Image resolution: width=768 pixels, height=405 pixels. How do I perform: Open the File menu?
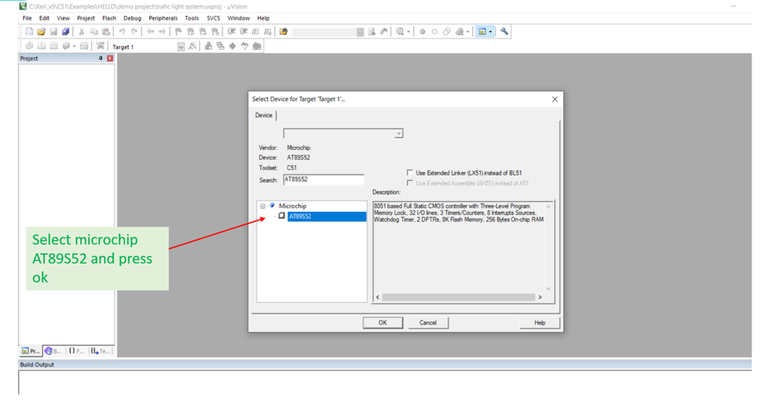pyautogui.click(x=27, y=18)
